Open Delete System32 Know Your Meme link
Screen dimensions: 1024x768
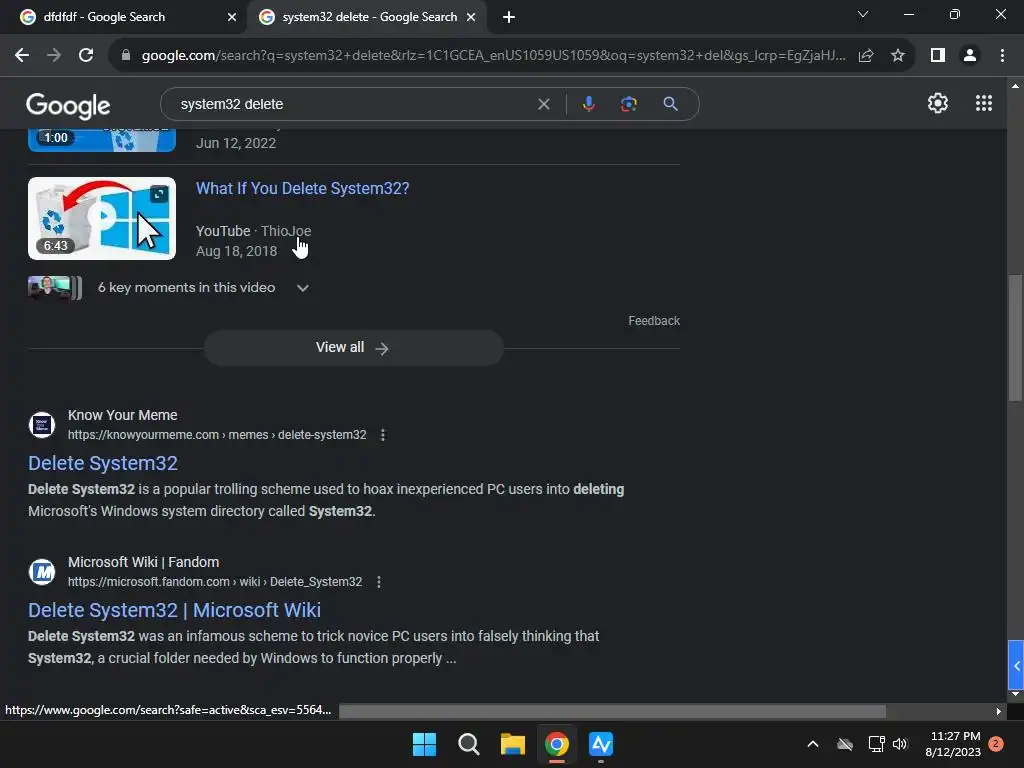(103, 463)
